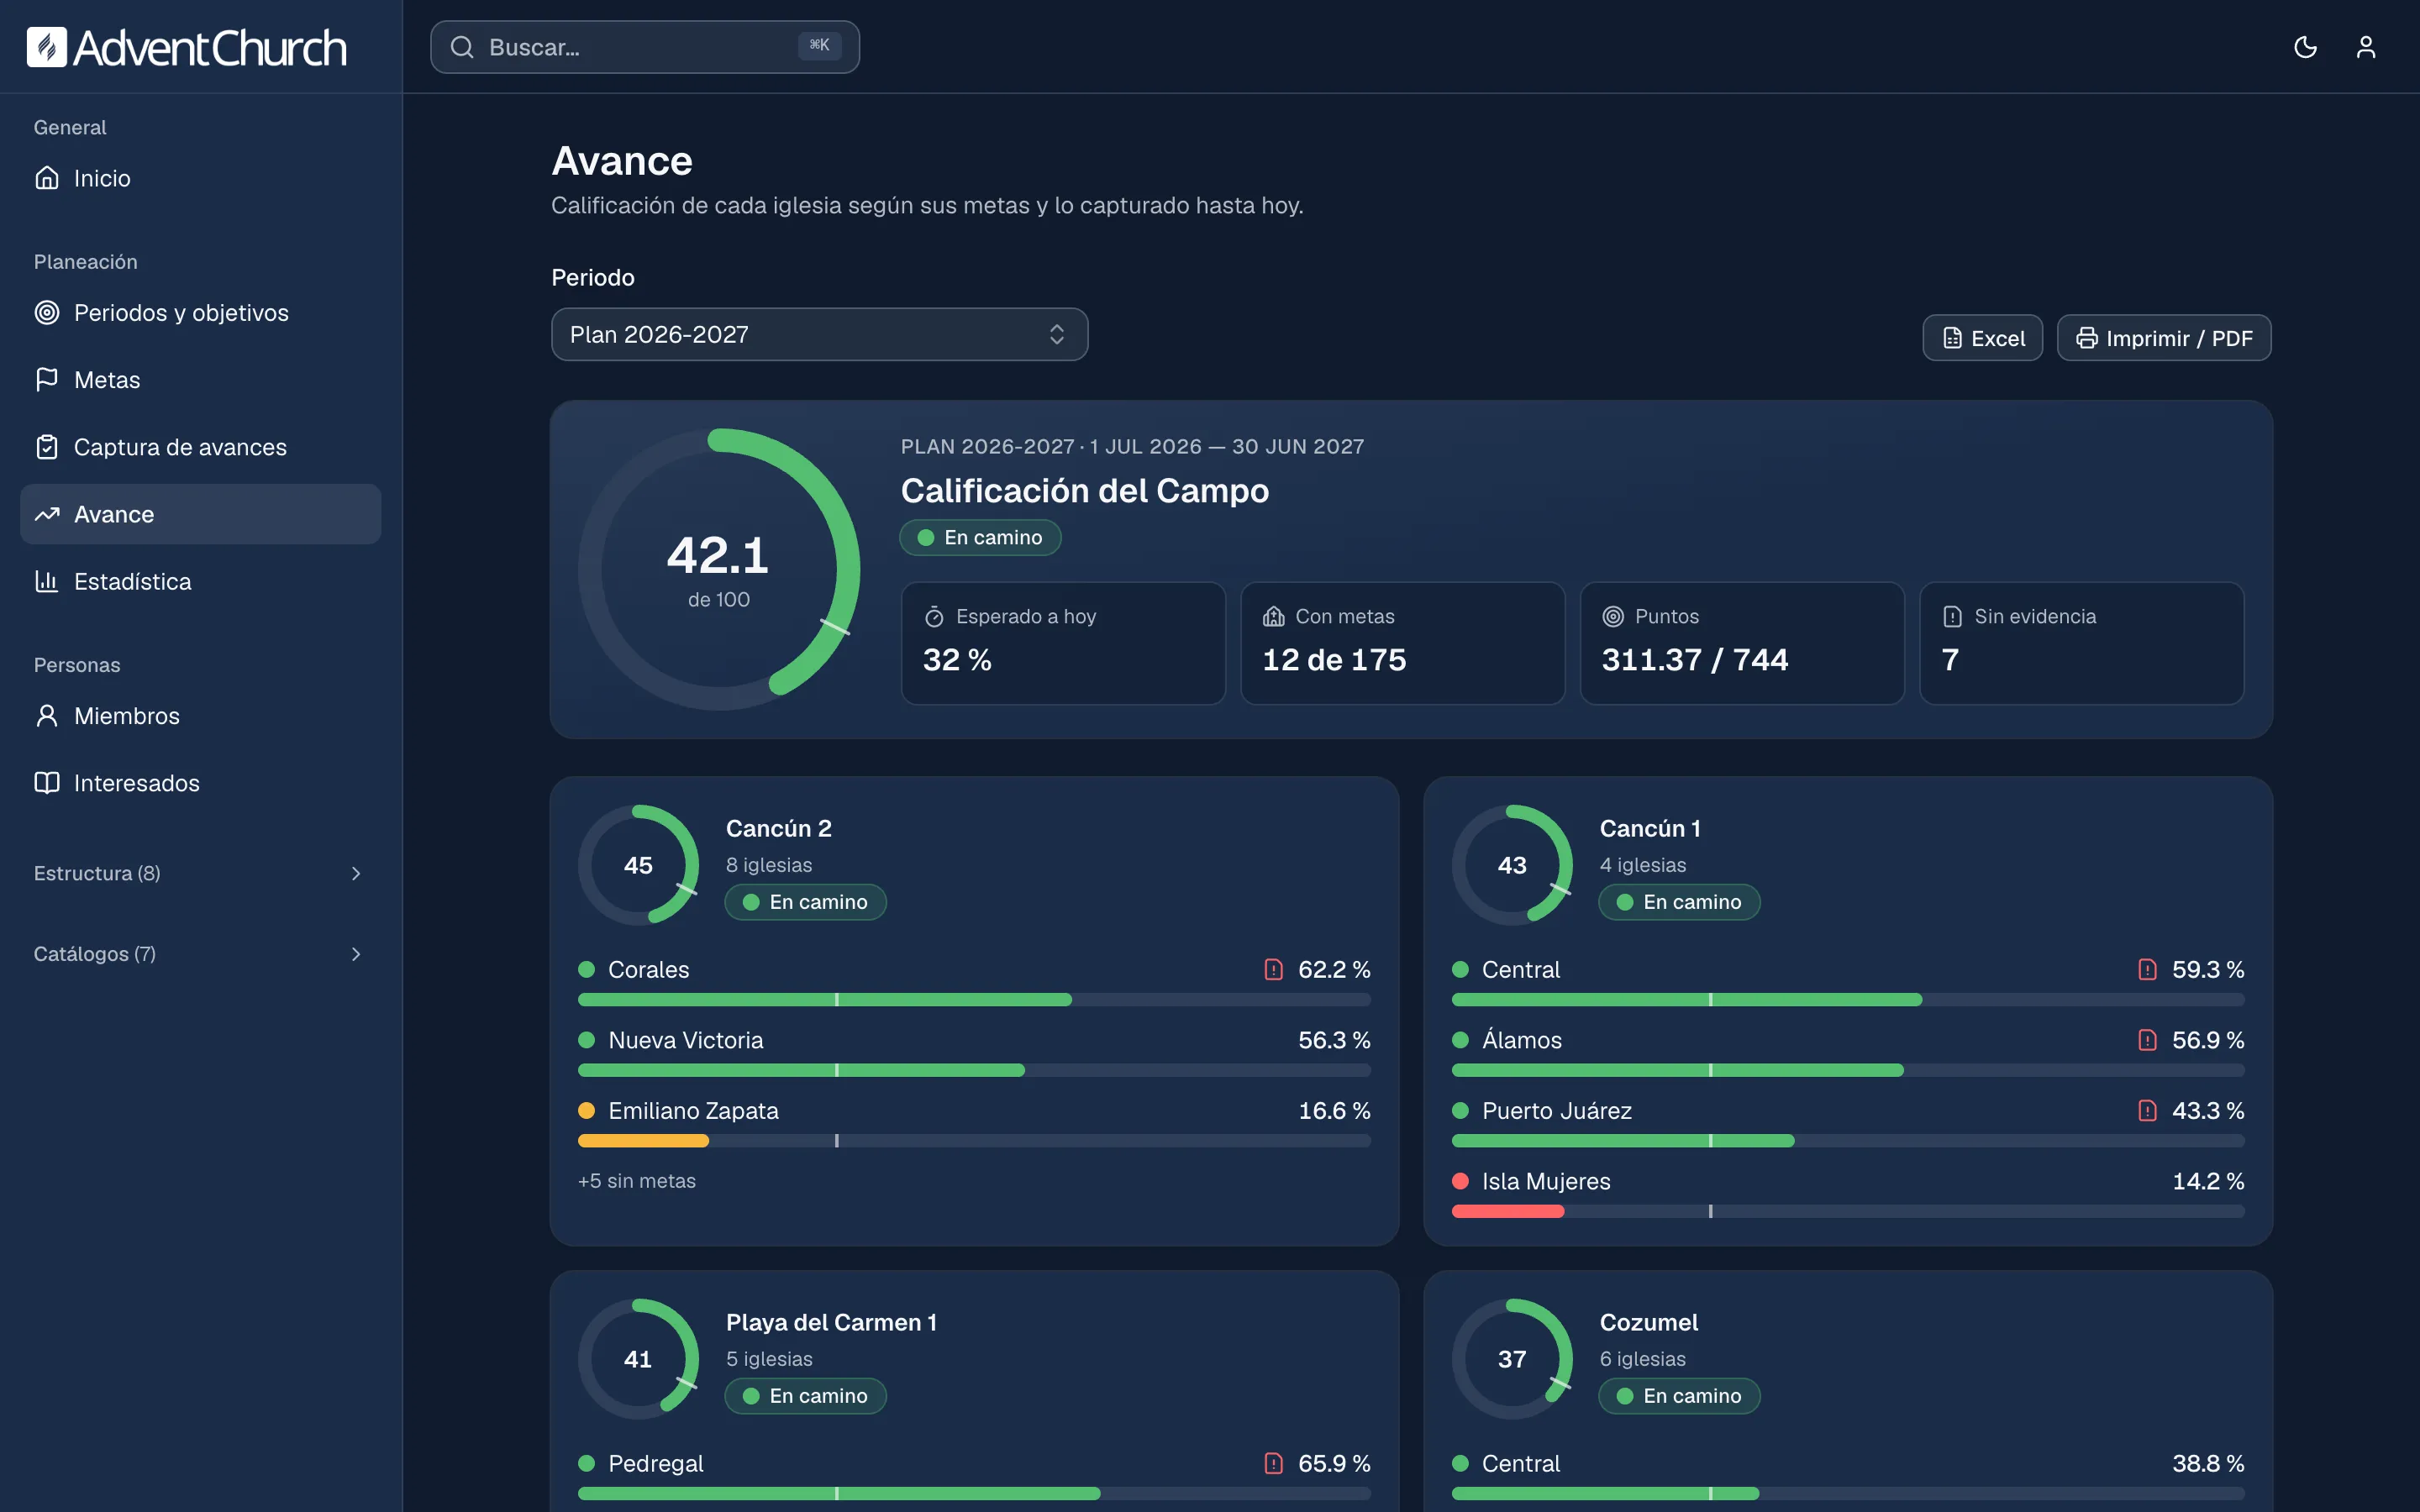The height and width of the screenshot is (1512, 2420).
Task: Open the Playa del Carmen 1 title
Action: click(831, 1322)
